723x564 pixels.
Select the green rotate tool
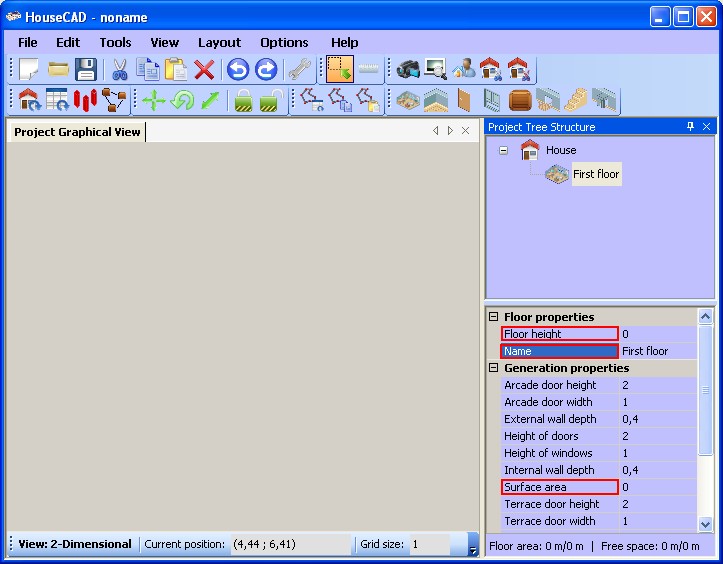[182, 100]
